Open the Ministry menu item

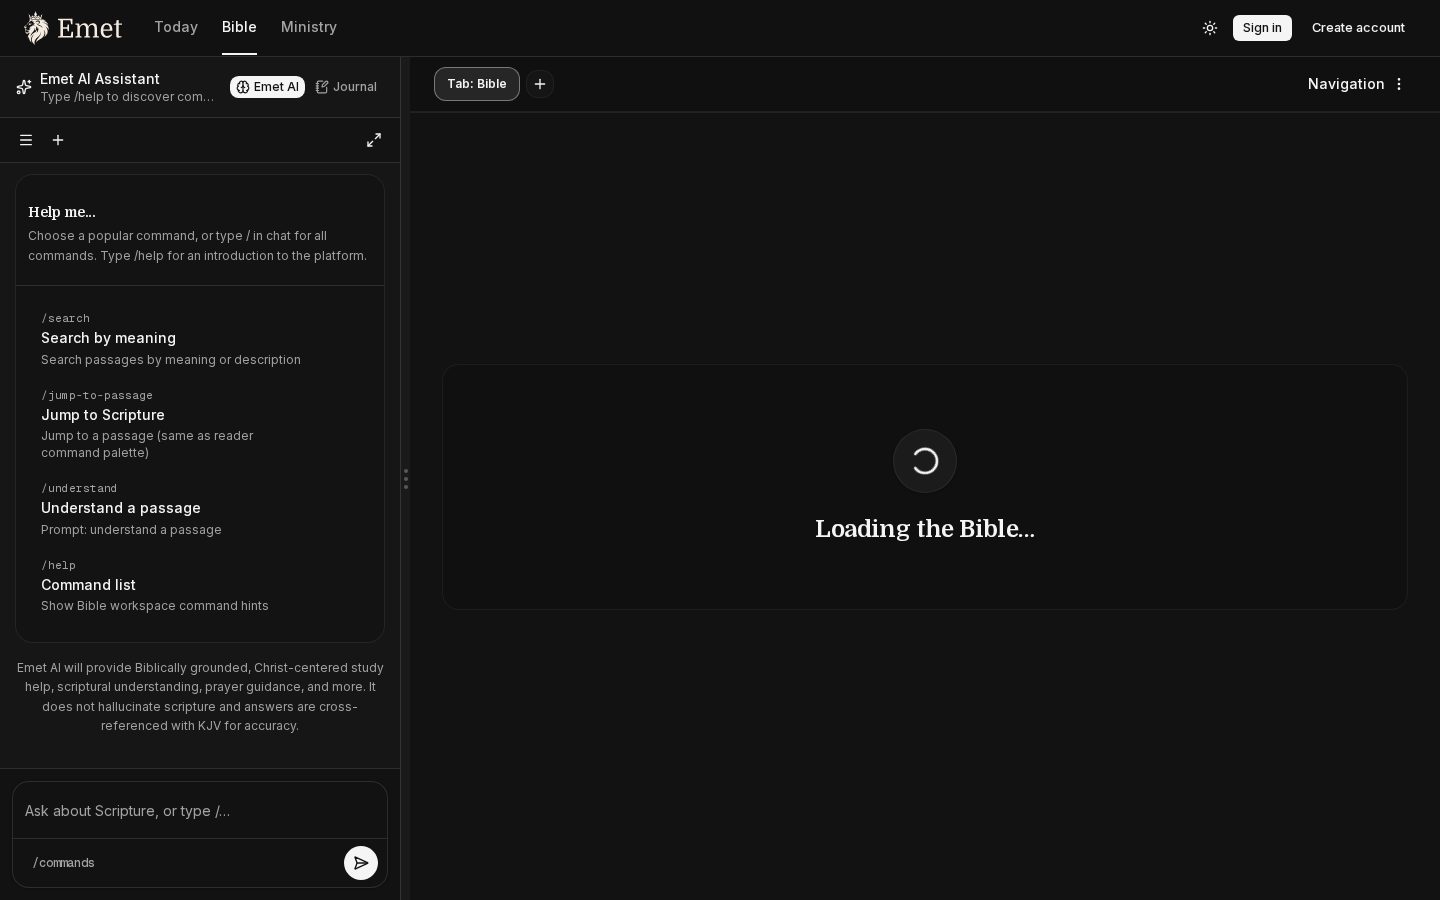click(309, 27)
